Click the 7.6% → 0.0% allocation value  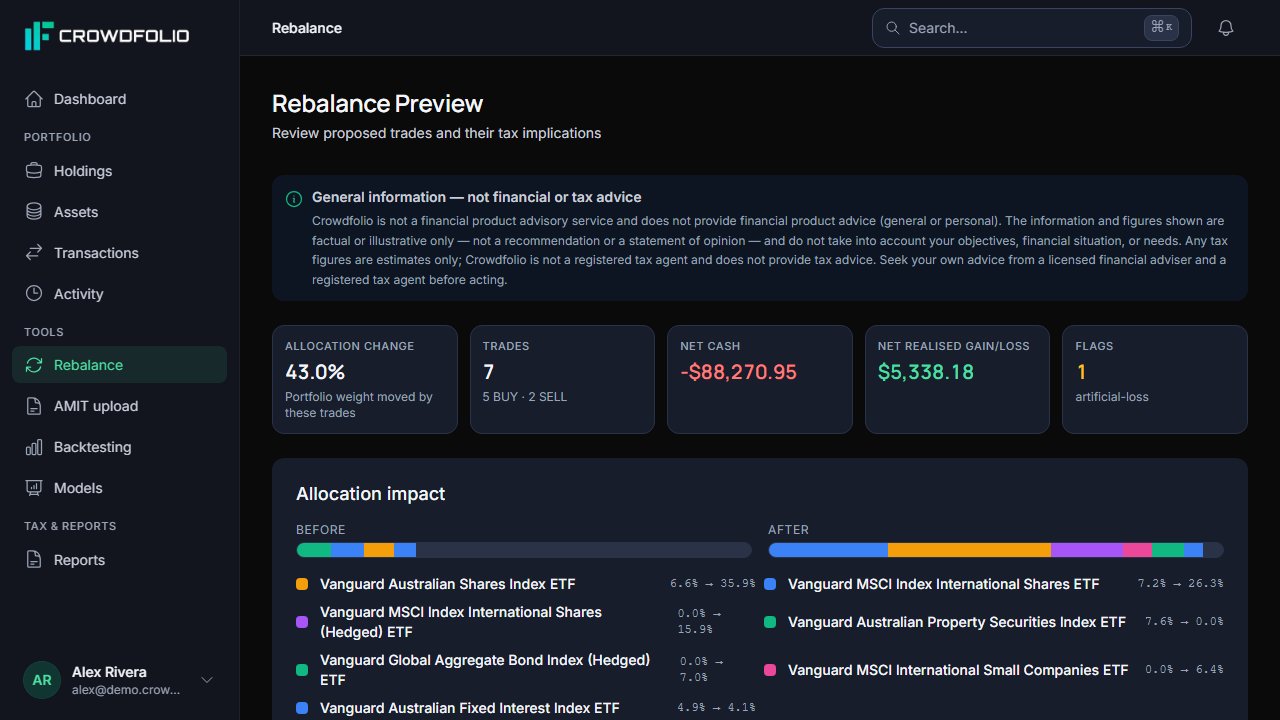pyautogui.click(x=1184, y=621)
